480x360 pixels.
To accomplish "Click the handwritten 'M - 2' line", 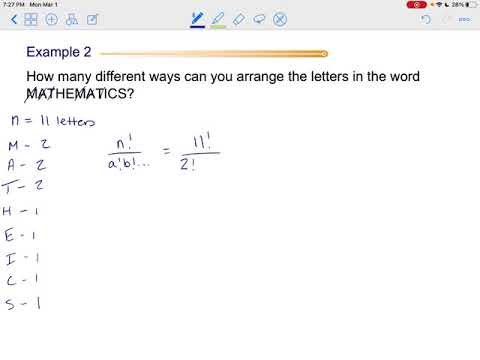I will coord(29,145).
